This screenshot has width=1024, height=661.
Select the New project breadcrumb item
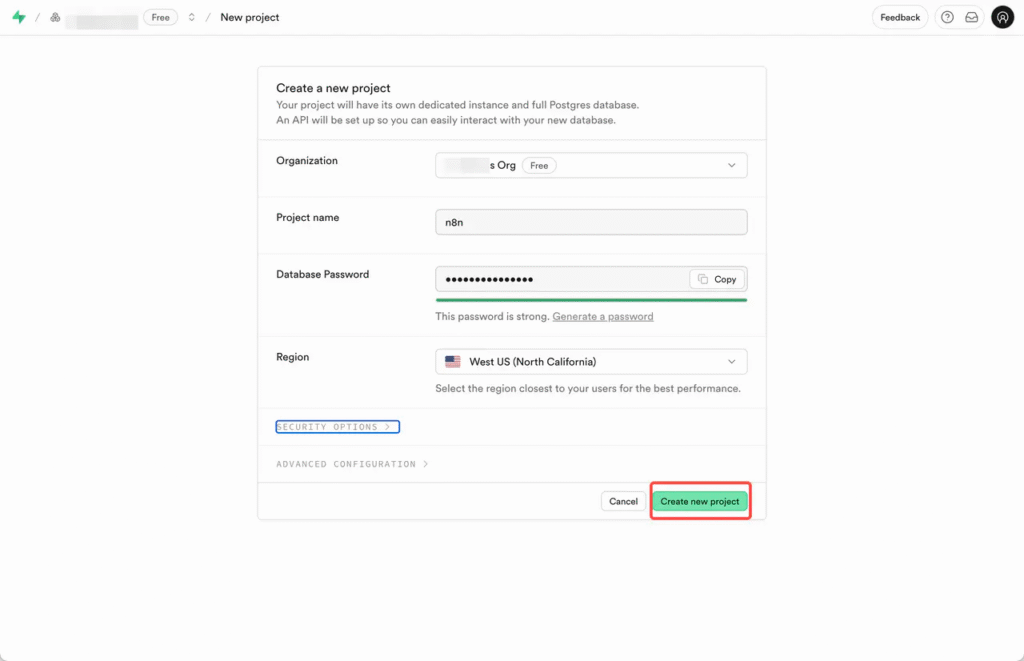point(250,17)
